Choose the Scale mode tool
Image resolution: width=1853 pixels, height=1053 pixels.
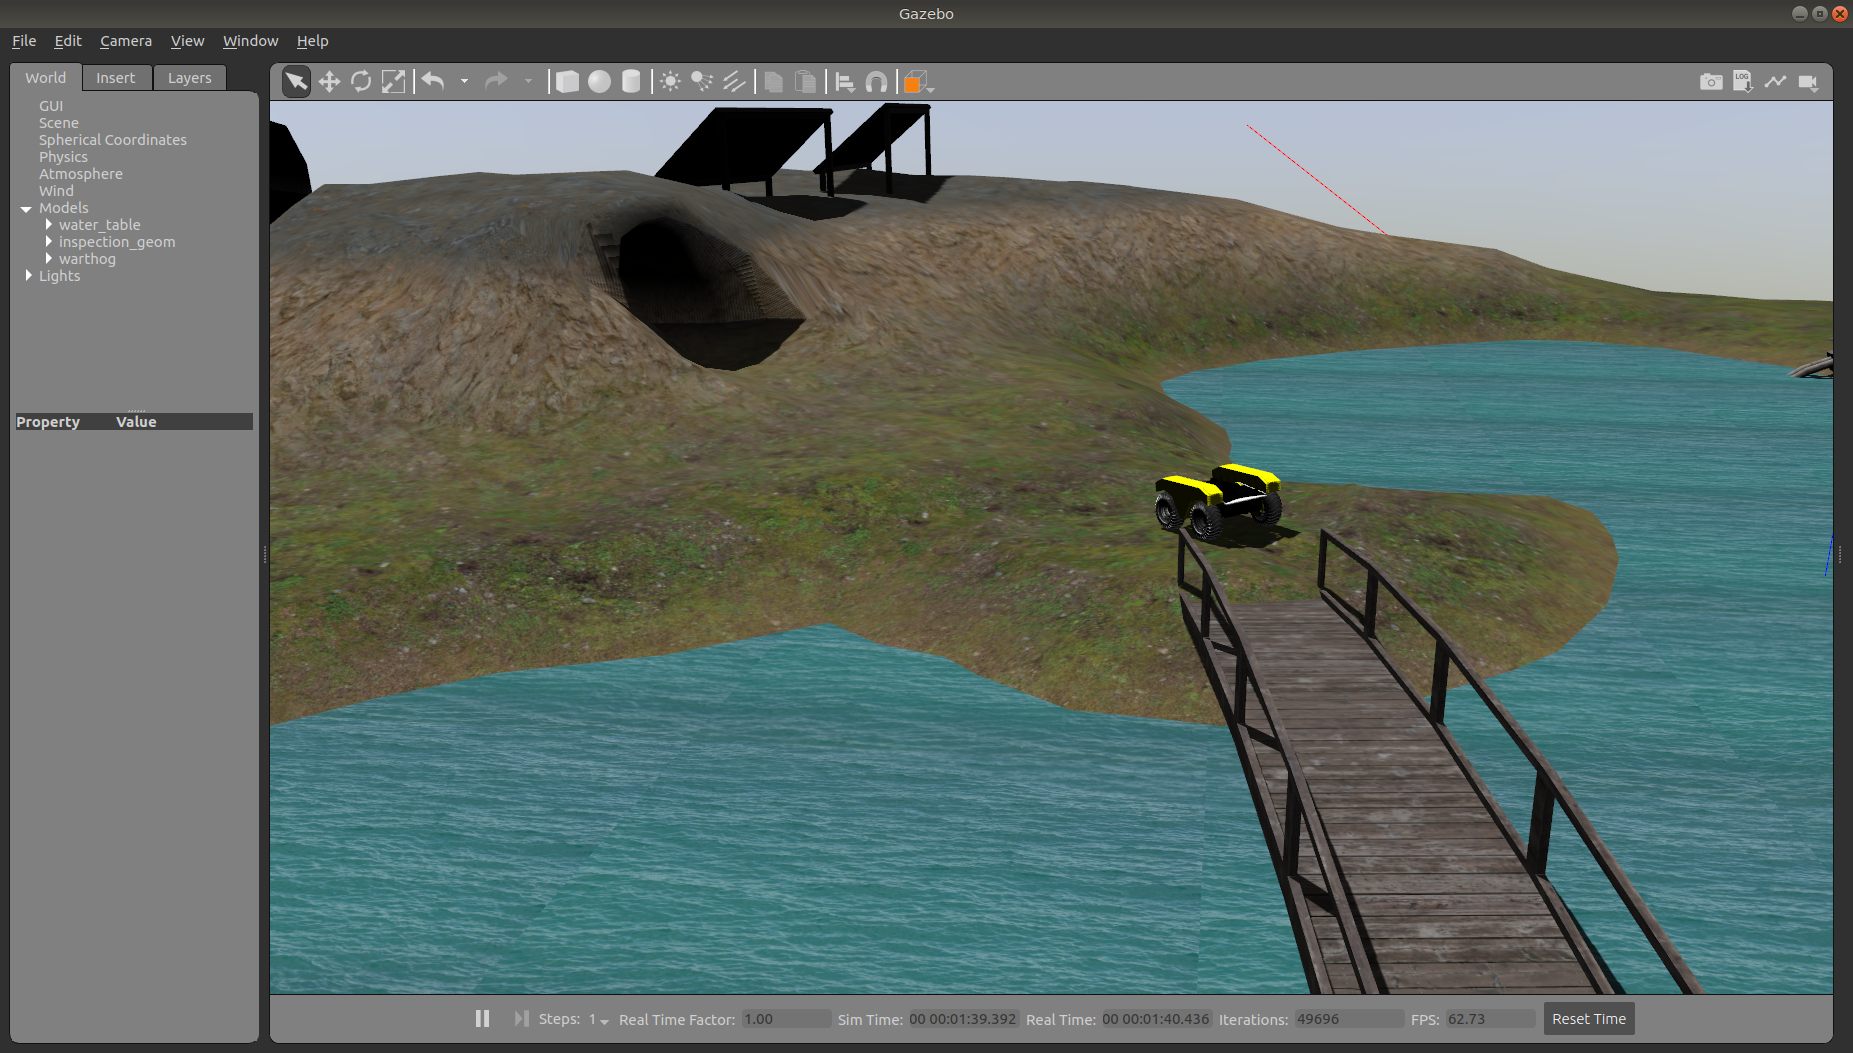pyautogui.click(x=393, y=82)
